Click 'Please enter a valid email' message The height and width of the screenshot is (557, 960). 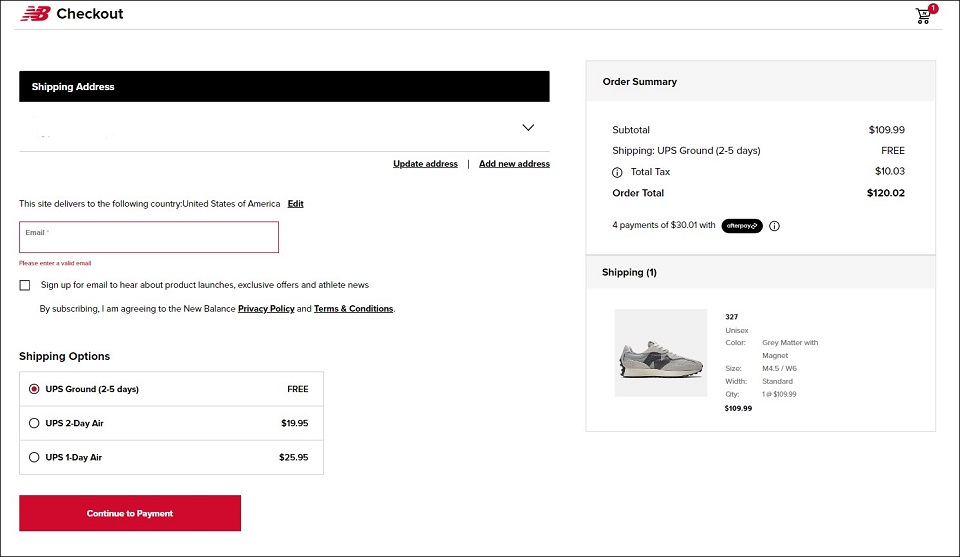[55, 263]
